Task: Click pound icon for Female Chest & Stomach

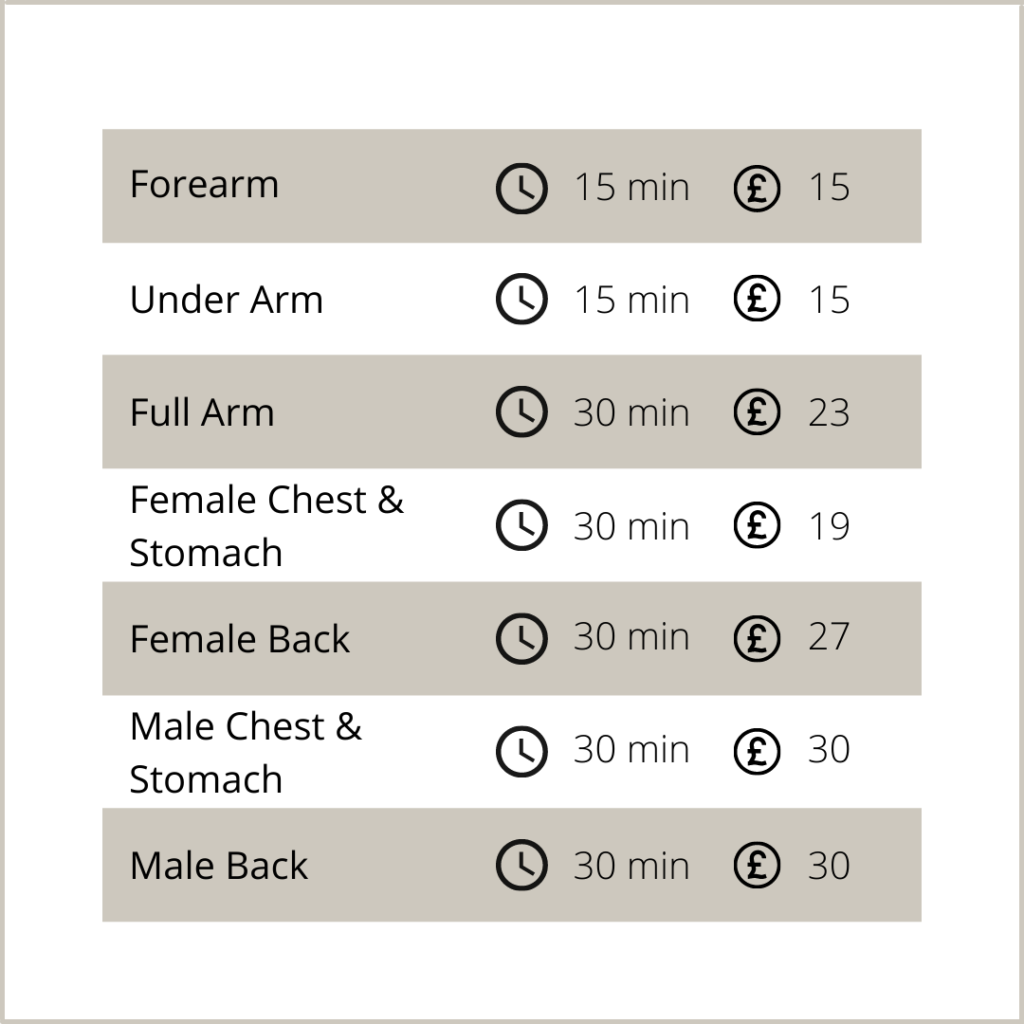Action: click(756, 525)
